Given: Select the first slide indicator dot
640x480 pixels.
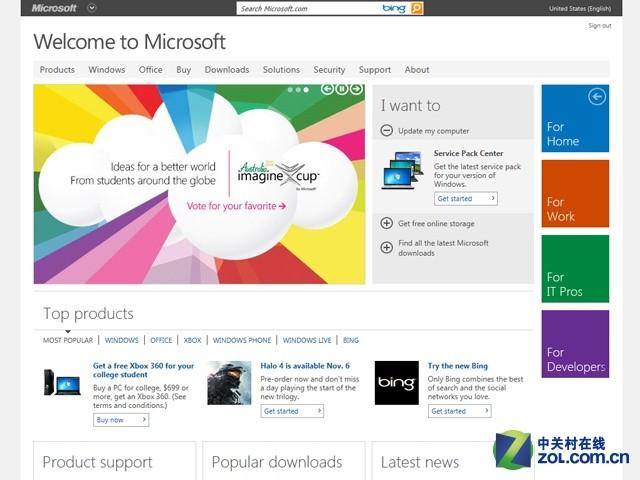Looking at the screenshot, I should [x=290, y=89].
